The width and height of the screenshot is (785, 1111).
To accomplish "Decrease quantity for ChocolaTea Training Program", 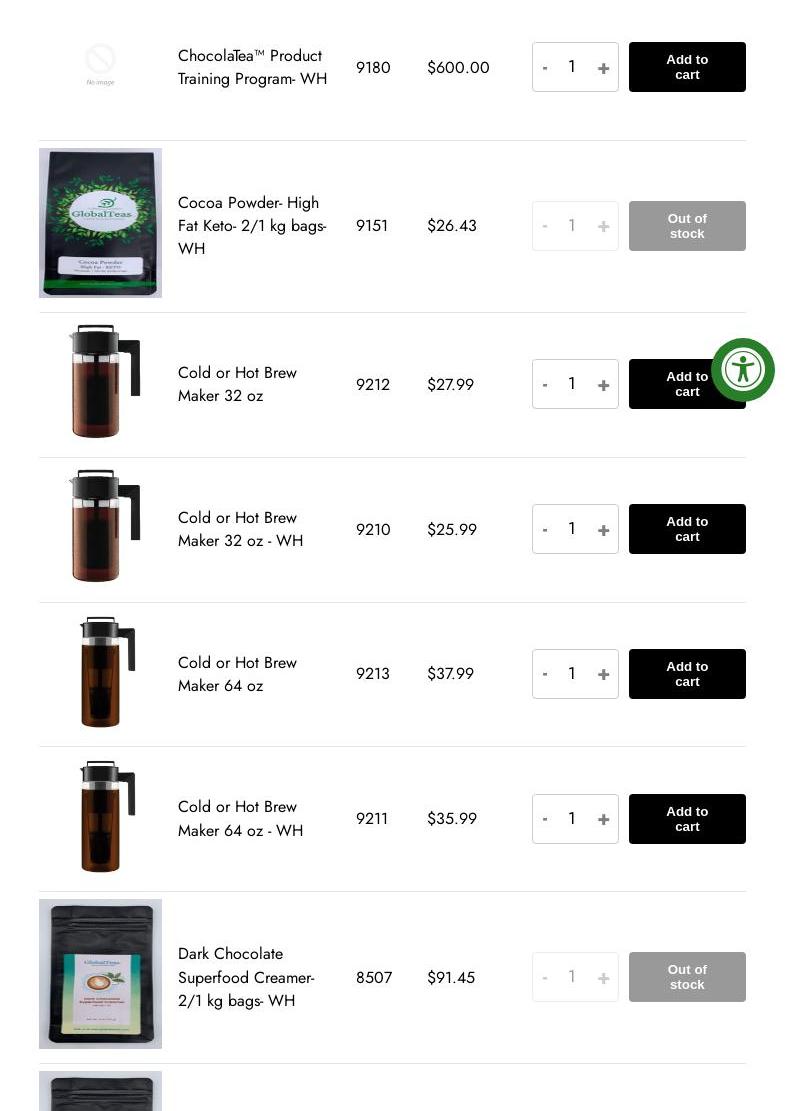I will [545, 68].
